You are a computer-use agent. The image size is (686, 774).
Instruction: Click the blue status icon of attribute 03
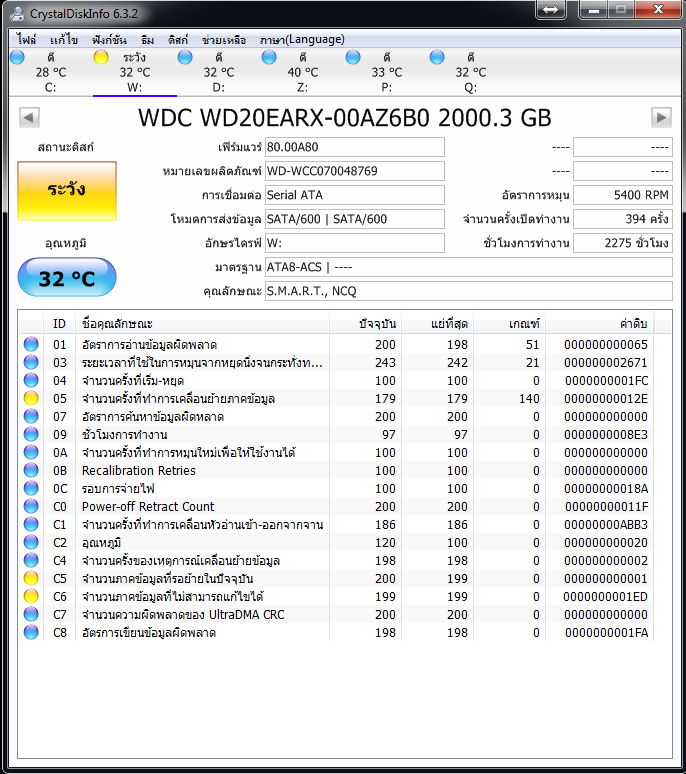pos(31,362)
